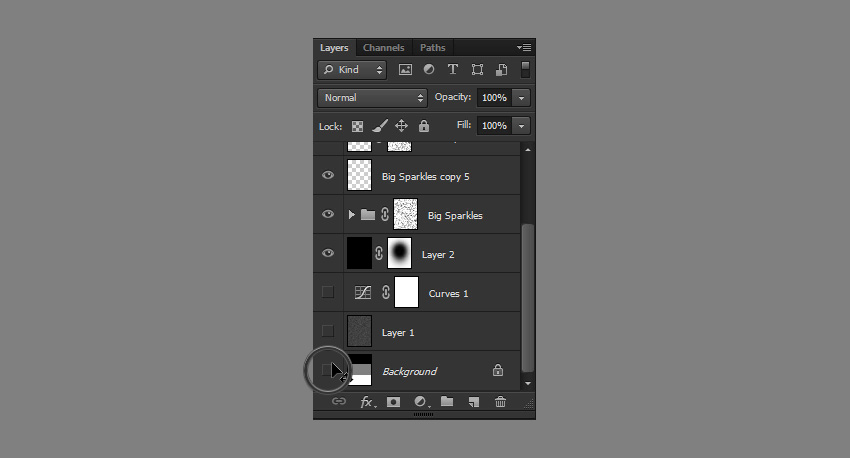Select the Layer 2 name
This screenshot has height=458, width=850.
click(x=438, y=255)
